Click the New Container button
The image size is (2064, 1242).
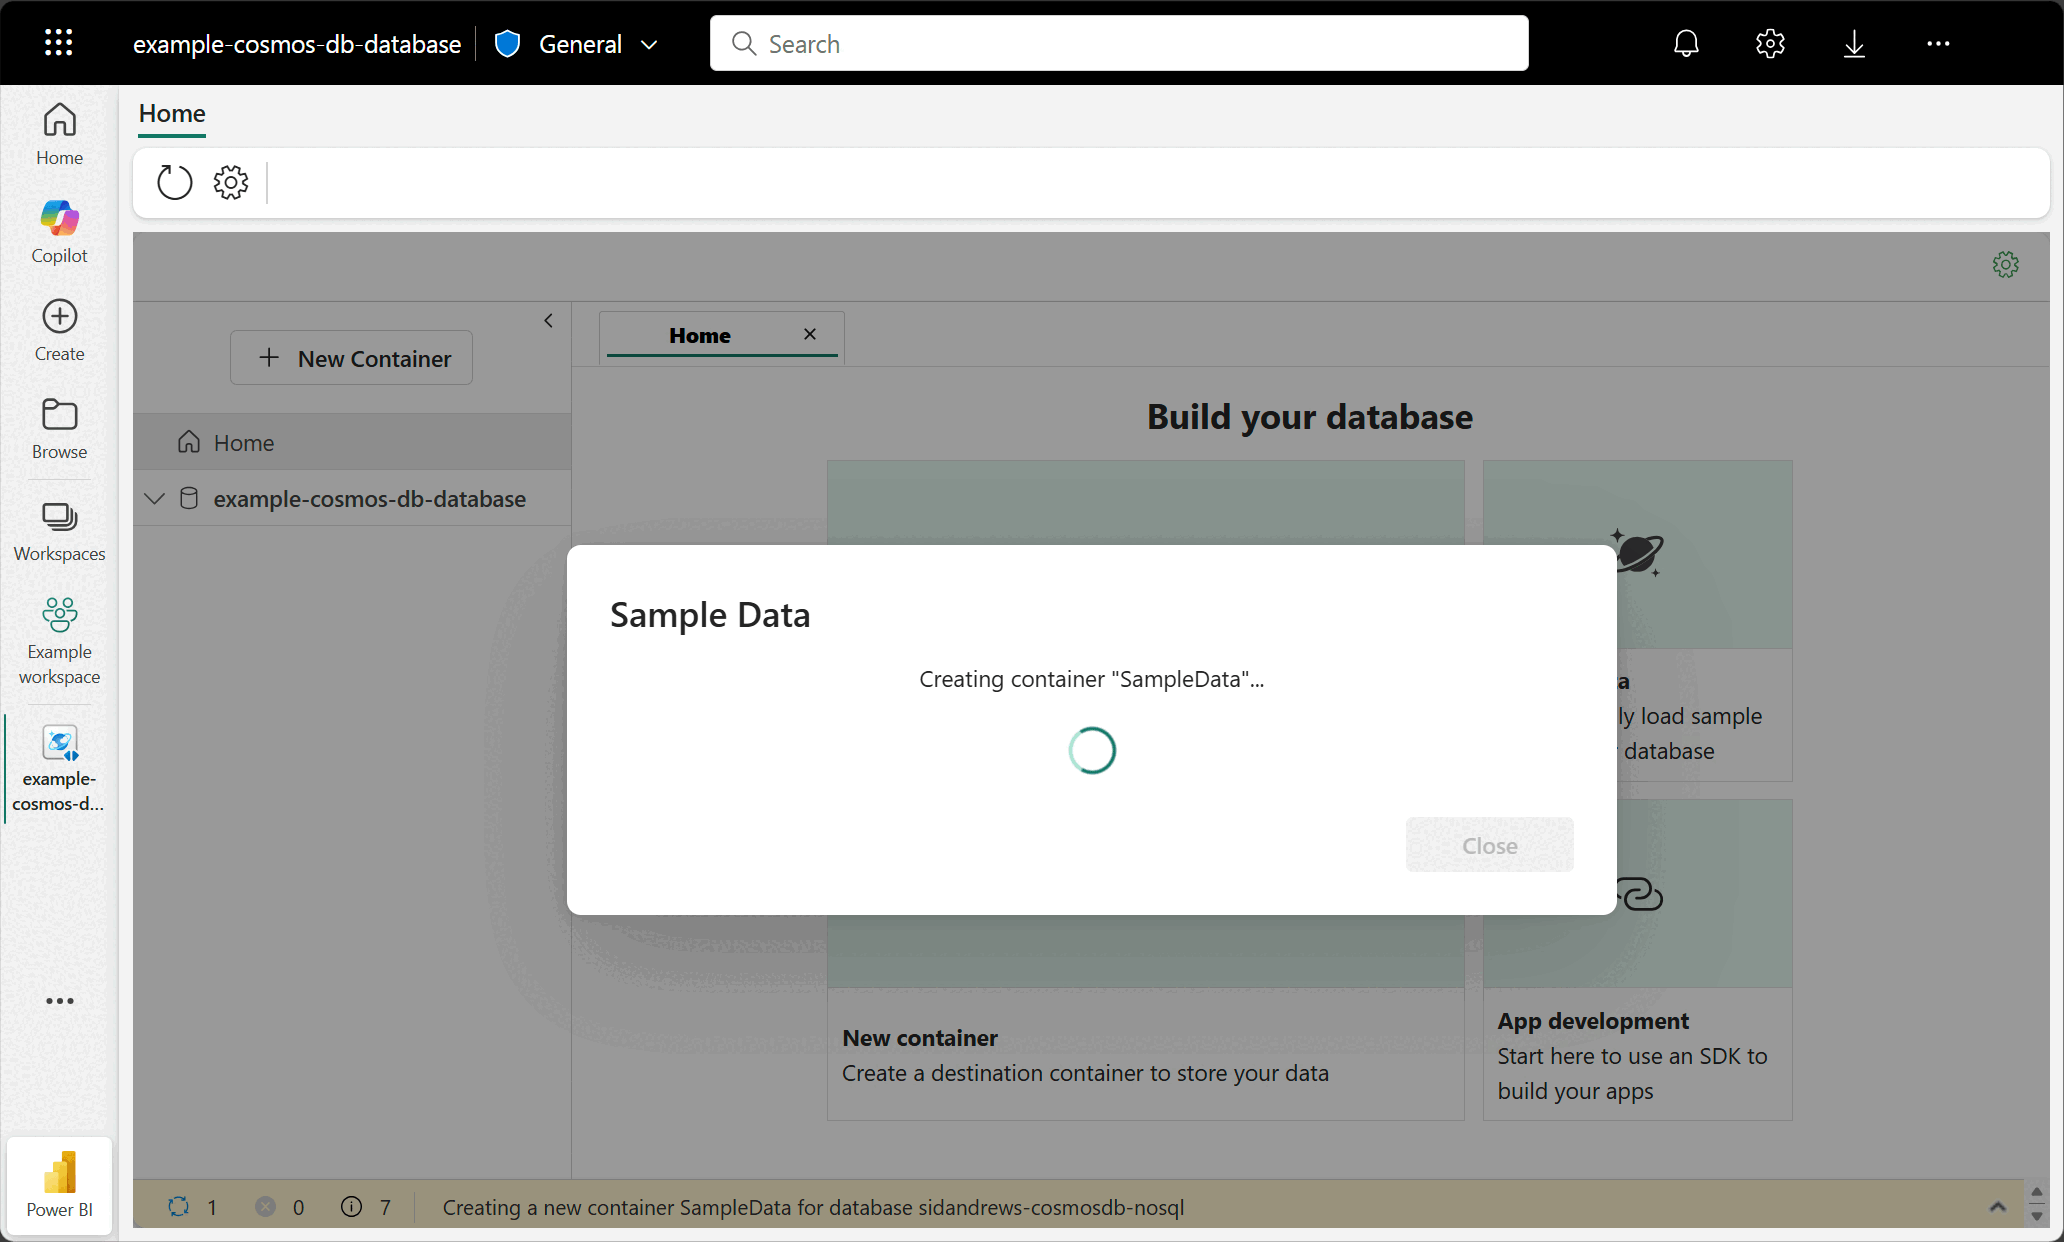pyautogui.click(x=351, y=358)
